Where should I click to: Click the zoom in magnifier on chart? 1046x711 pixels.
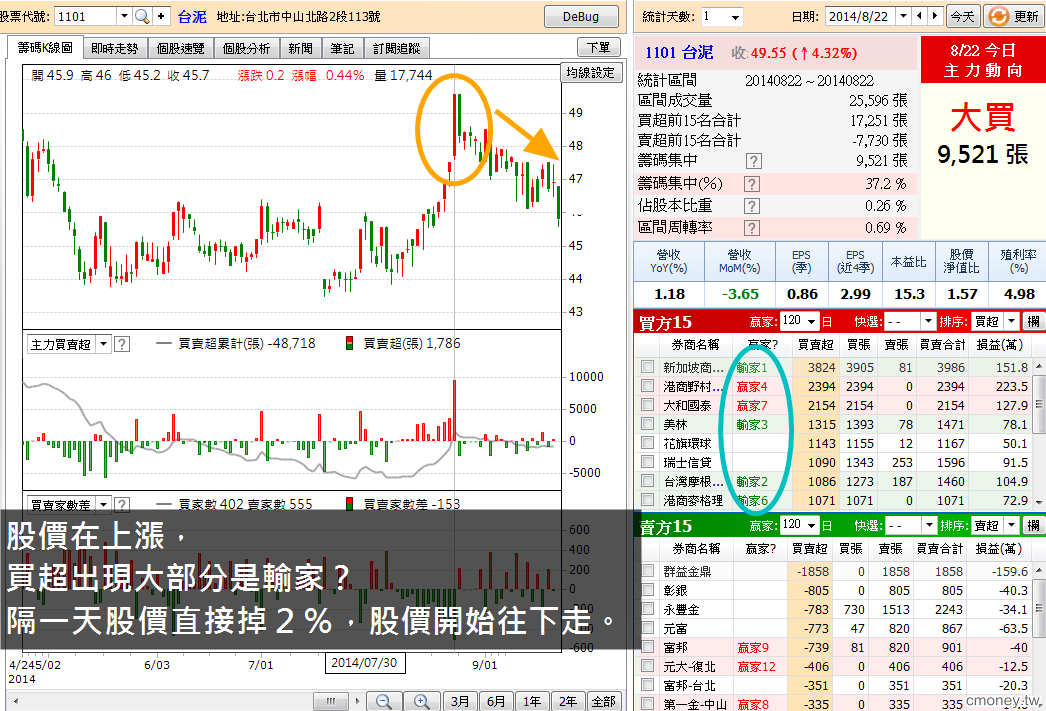[422, 701]
